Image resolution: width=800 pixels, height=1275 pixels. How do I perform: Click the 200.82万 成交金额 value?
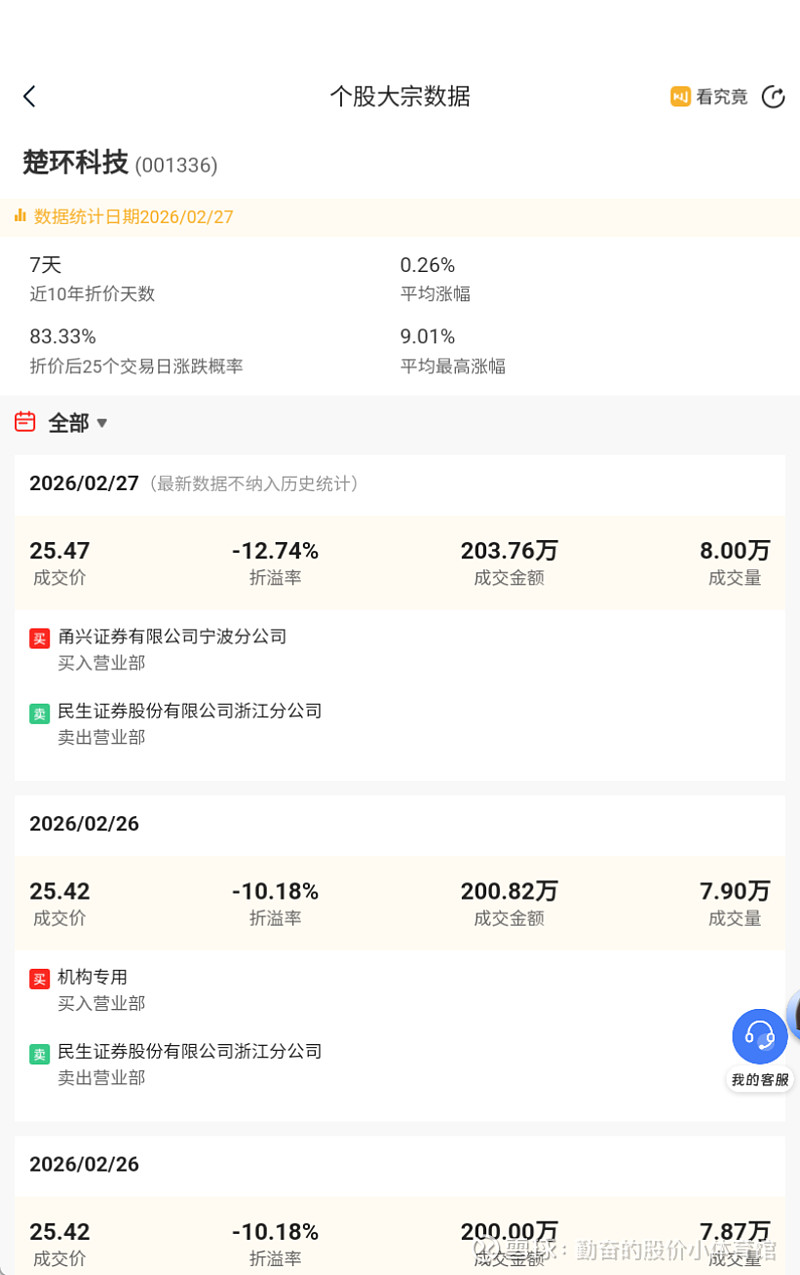point(509,891)
